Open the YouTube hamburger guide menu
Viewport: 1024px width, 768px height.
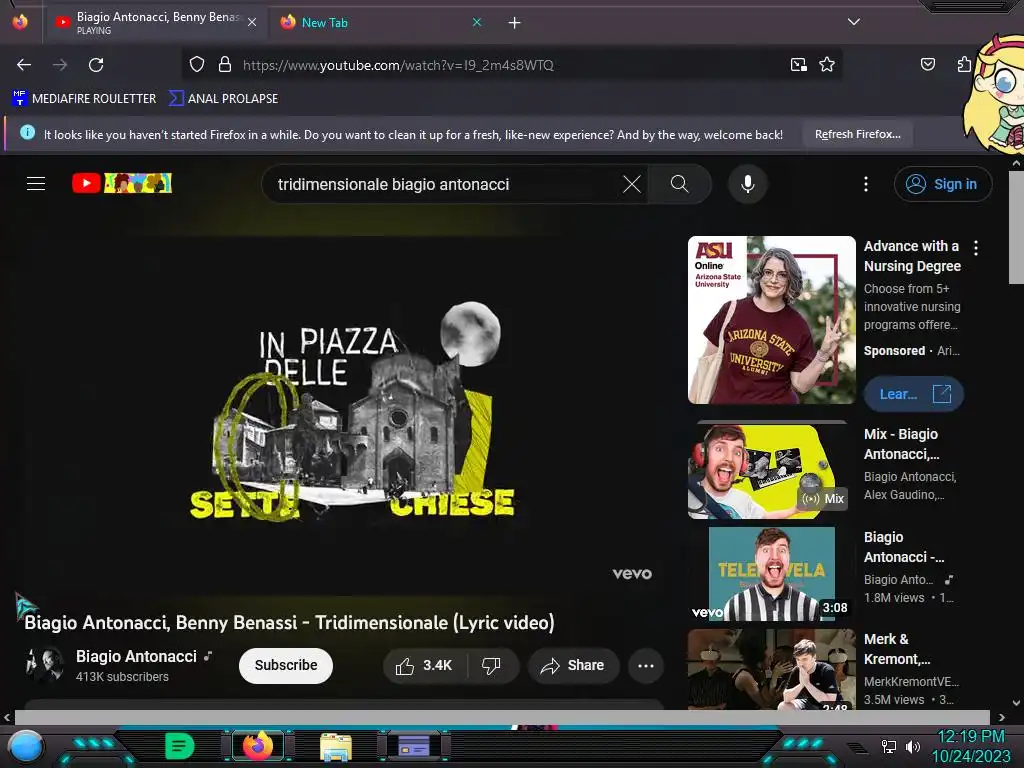coord(36,184)
